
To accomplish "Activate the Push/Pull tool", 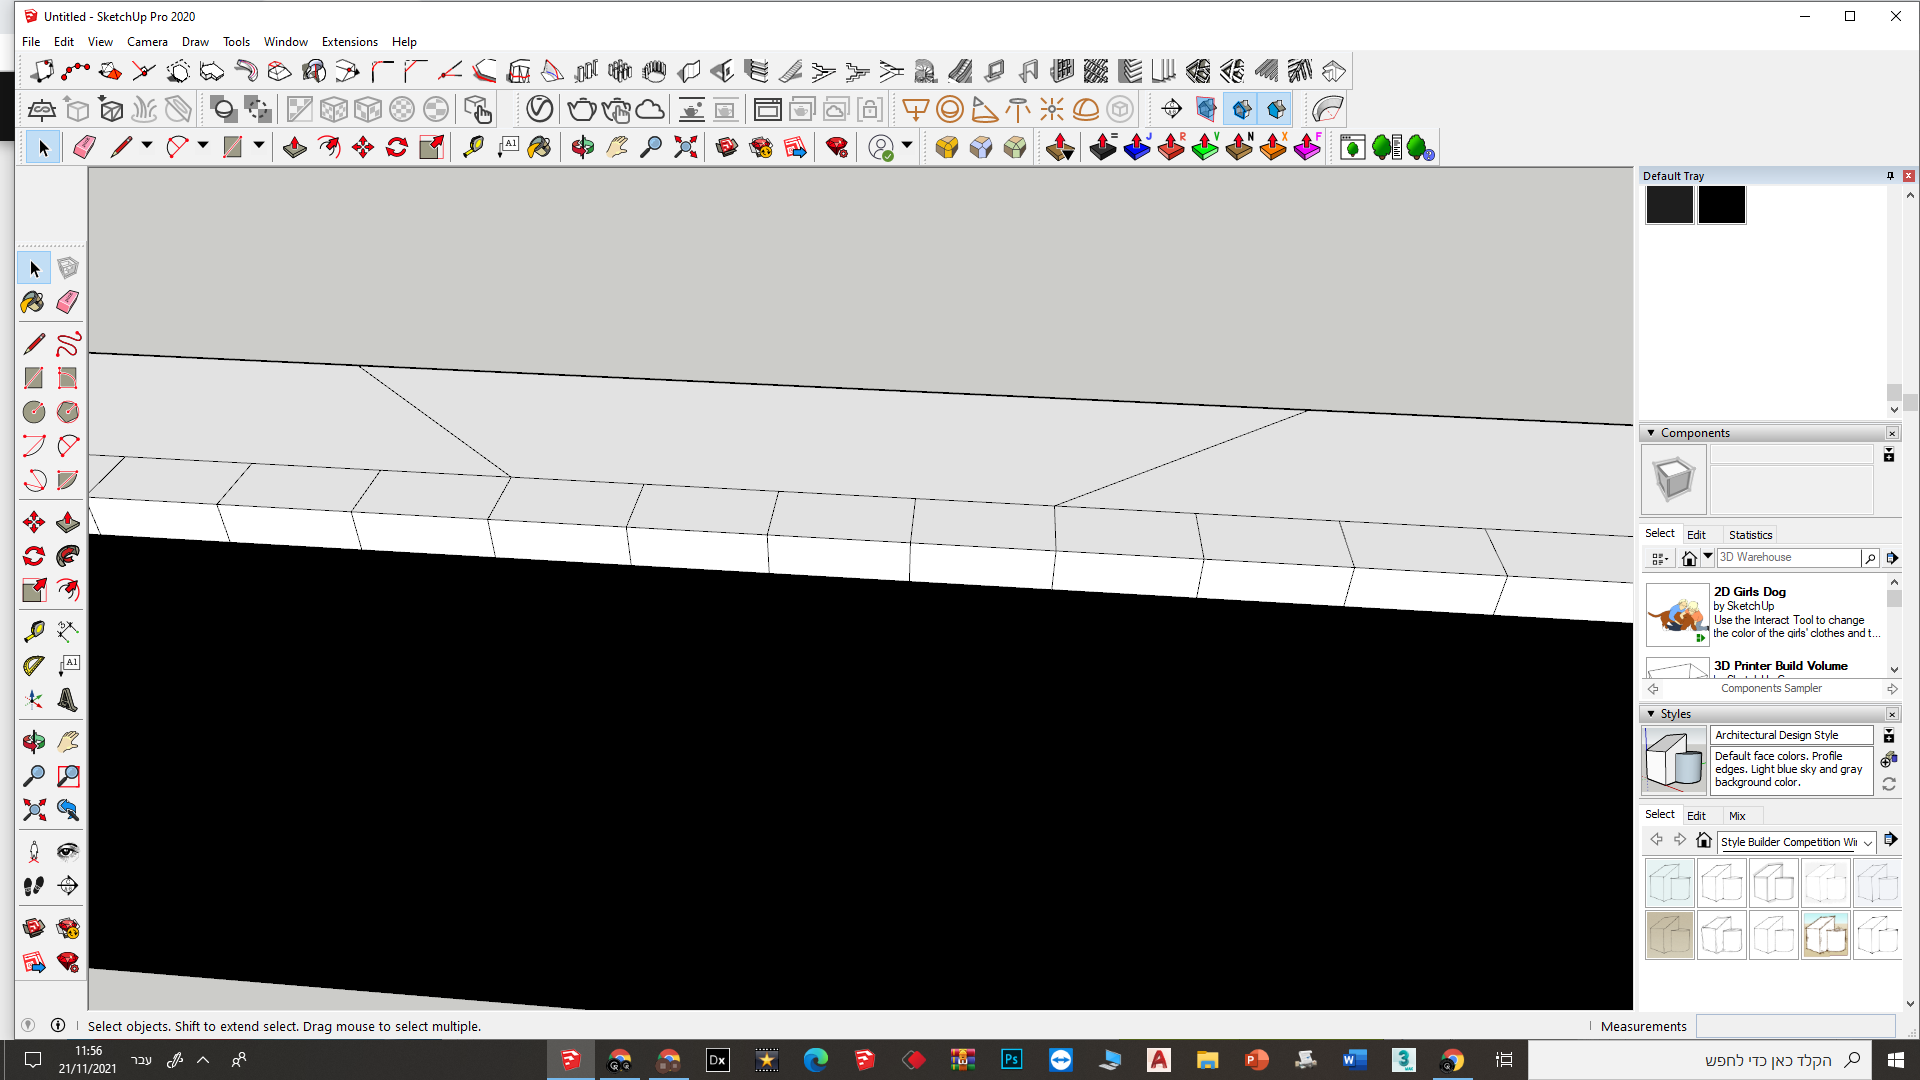I will click(x=67, y=522).
